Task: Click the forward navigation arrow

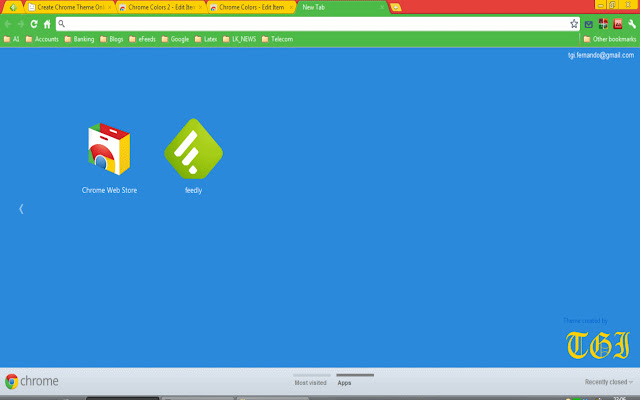Action: pos(21,24)
